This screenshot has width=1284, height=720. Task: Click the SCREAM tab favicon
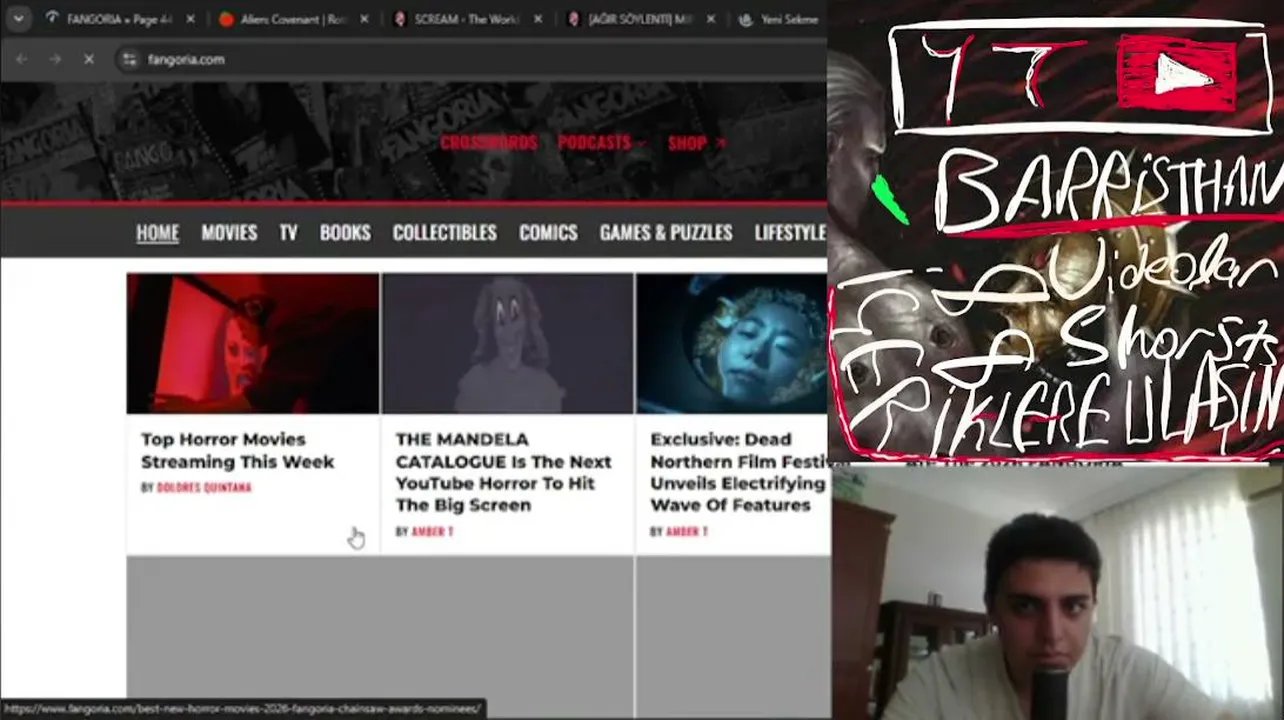[400, 19]
